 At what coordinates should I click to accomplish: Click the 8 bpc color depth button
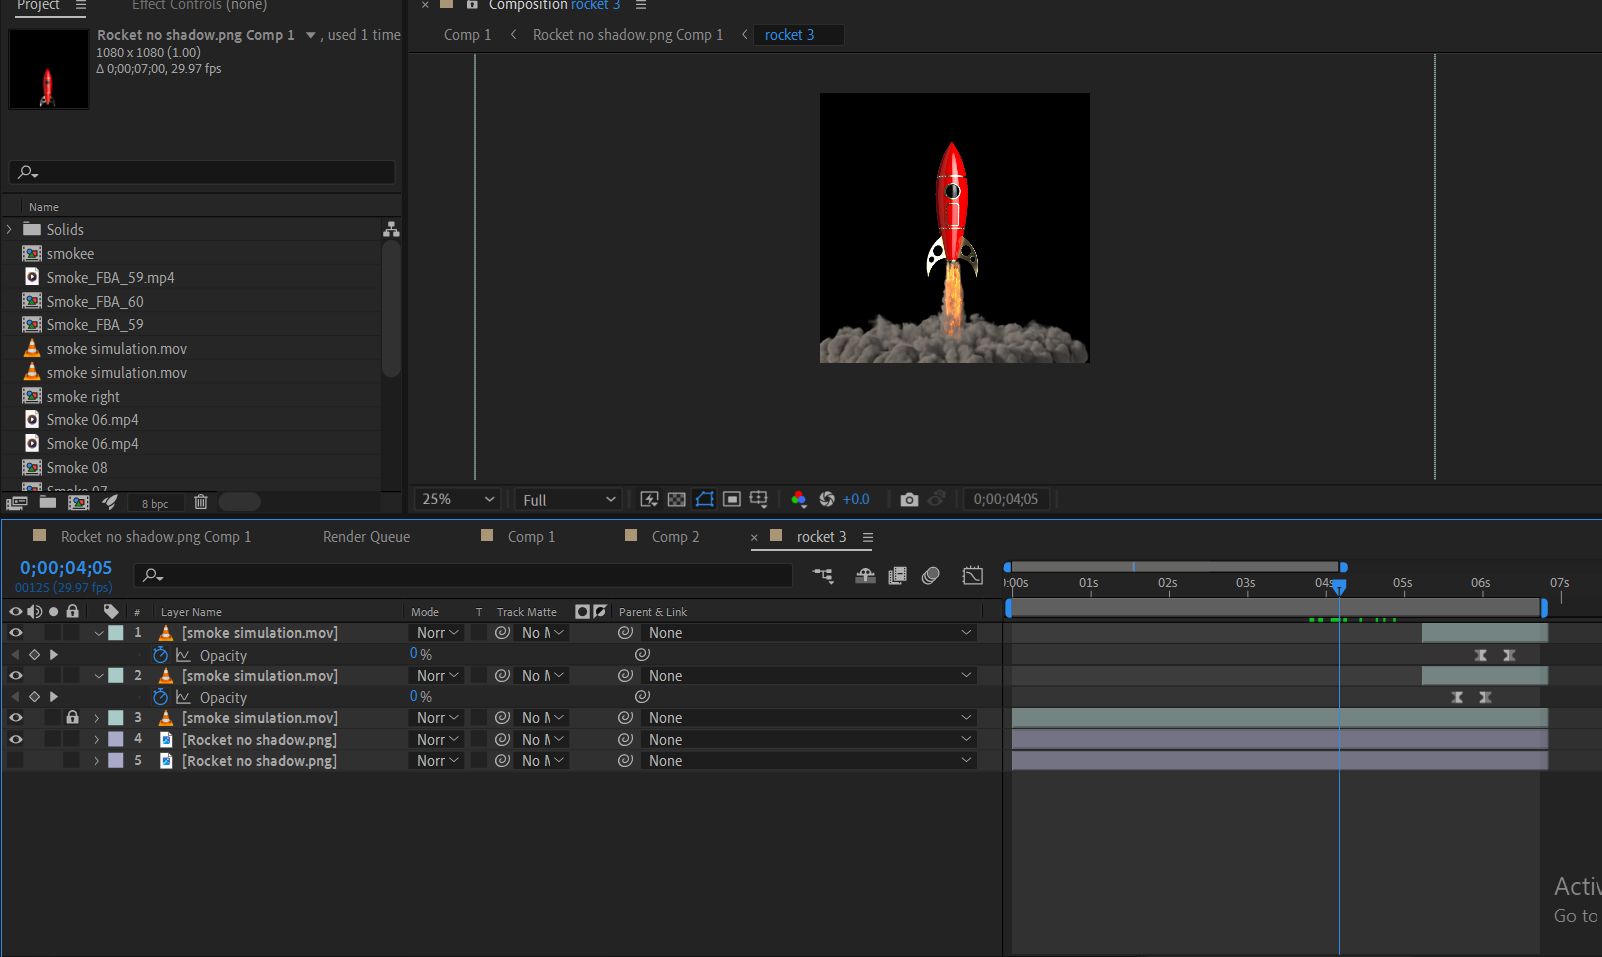click(x=155, y=503)
